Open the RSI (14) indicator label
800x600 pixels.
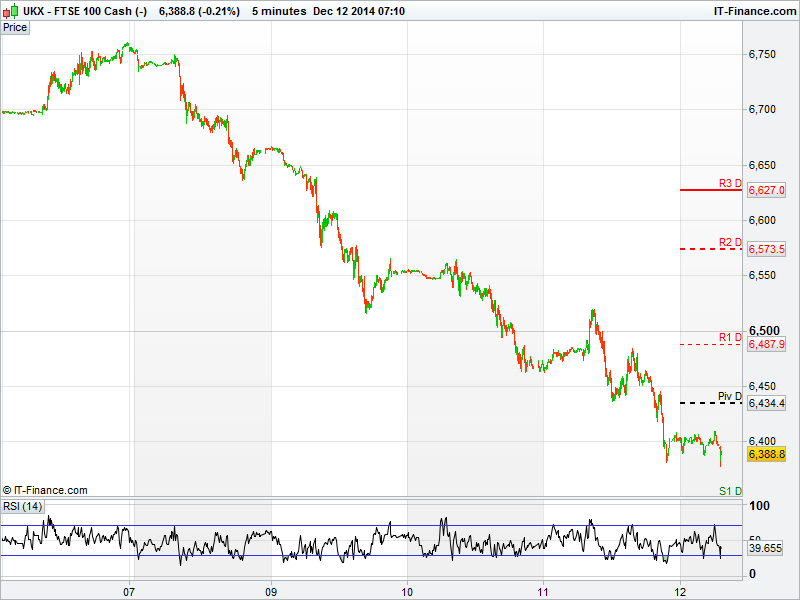tap(23, 506)
